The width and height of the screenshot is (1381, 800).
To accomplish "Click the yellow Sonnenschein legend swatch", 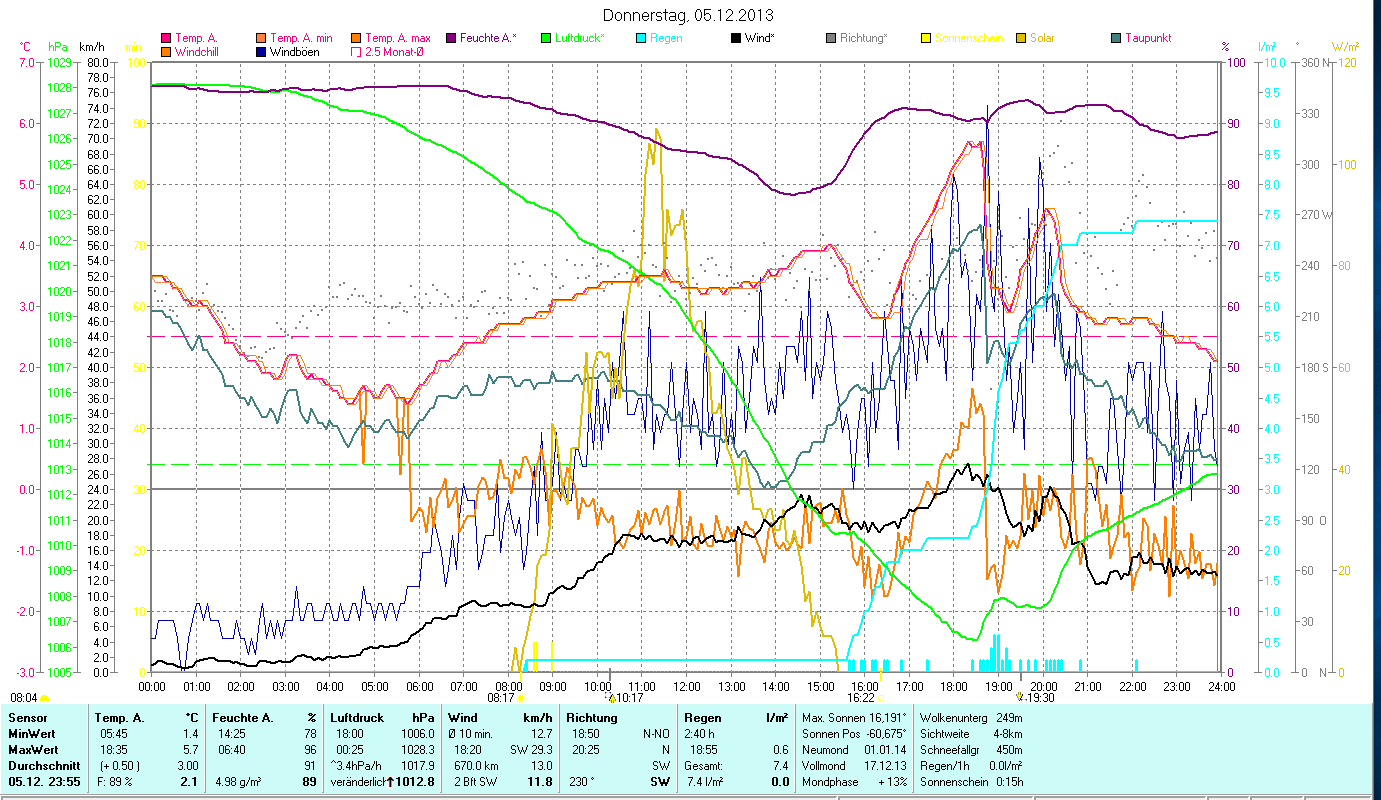I will click(926, 38).
